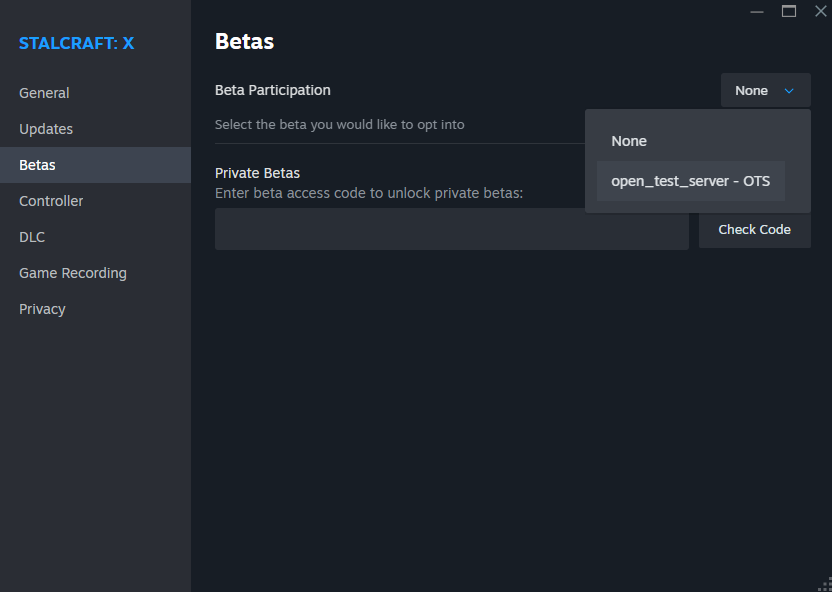The width and height of the screenshot is (832, 592).
Task: Select open_test_server - OTS beta option
Action: tap(691, 181)
